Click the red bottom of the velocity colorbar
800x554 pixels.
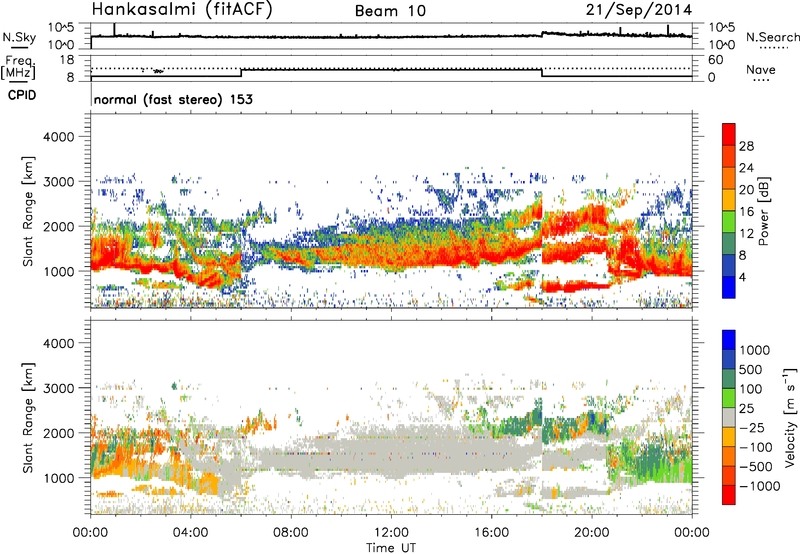pyautogui.click(x=729, y=495)
